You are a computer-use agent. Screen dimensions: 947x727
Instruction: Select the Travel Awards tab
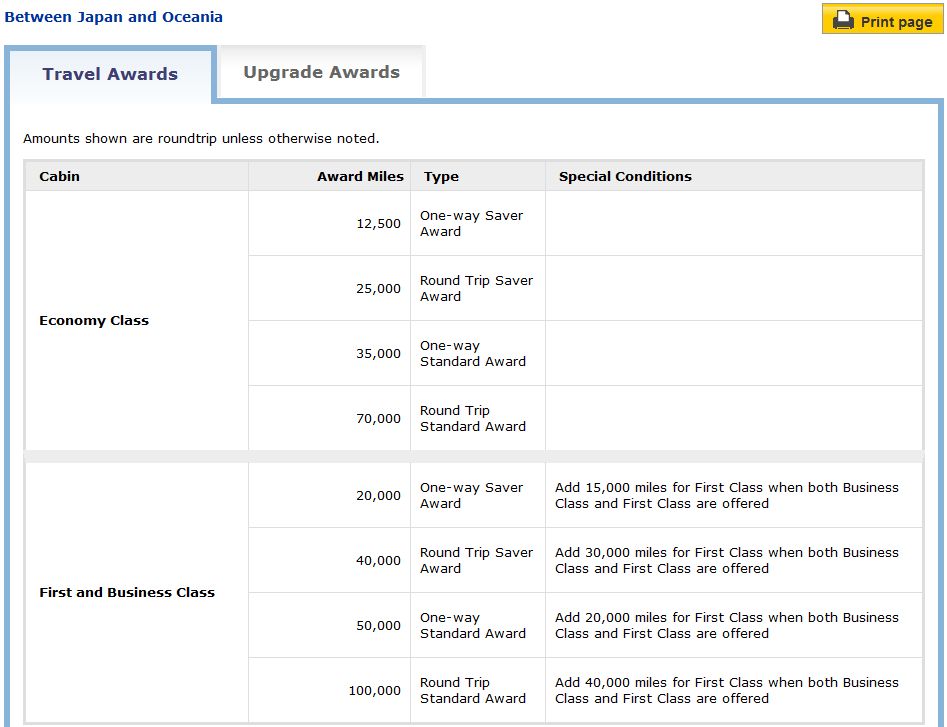[110, 74]
